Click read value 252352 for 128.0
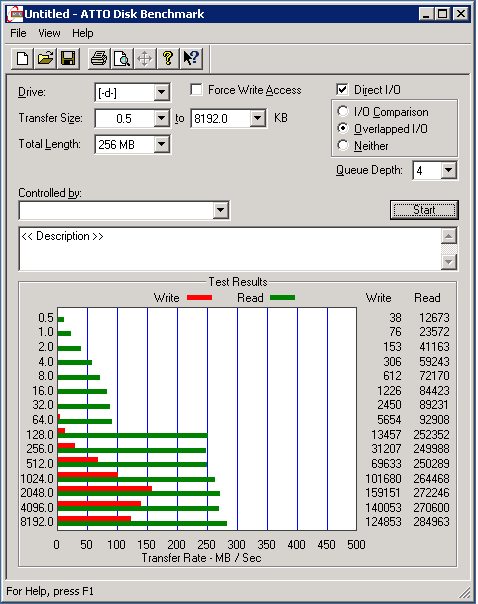 [431, 435]
